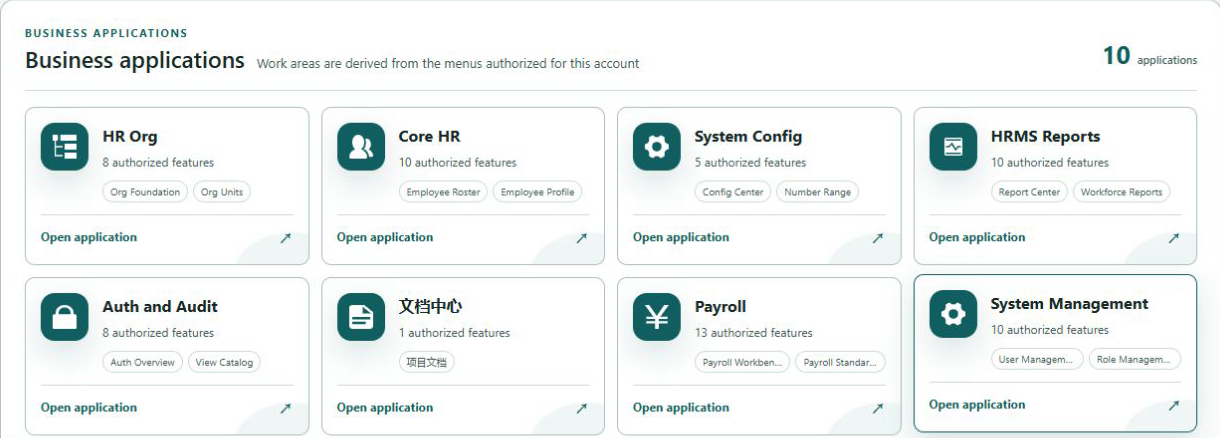Screen dimensions: 1220x438
Task: Click the arrow icon on HRMS Reports card
Action: click(x=1173, y=238)
